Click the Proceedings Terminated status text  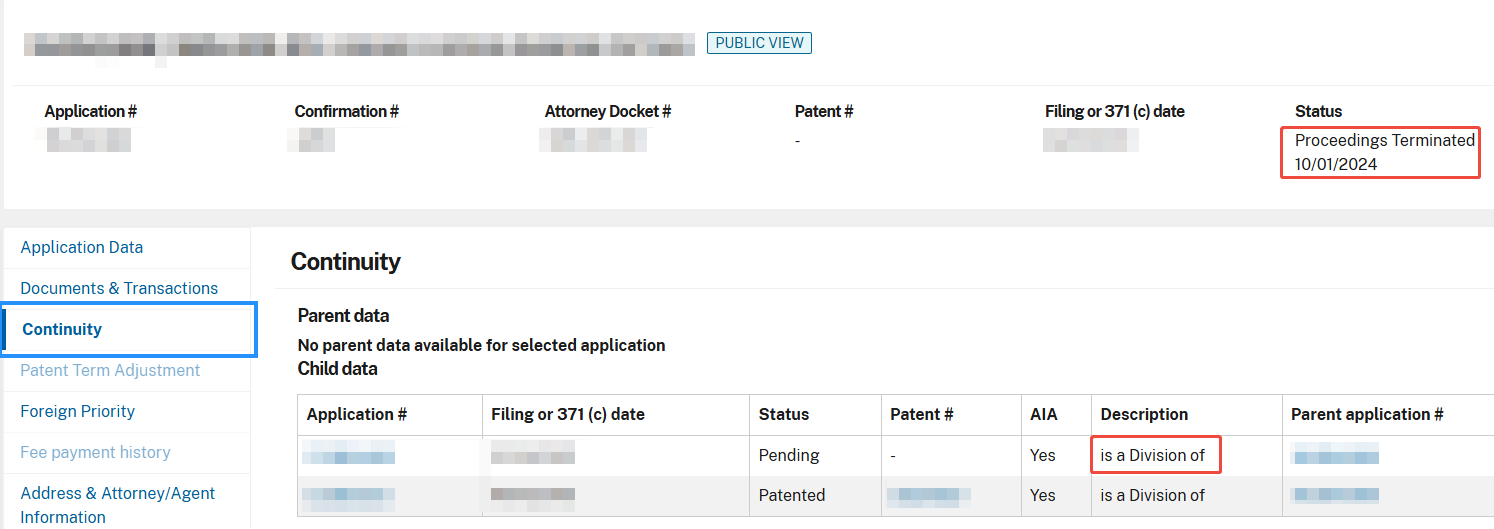tap(1384, 141)
